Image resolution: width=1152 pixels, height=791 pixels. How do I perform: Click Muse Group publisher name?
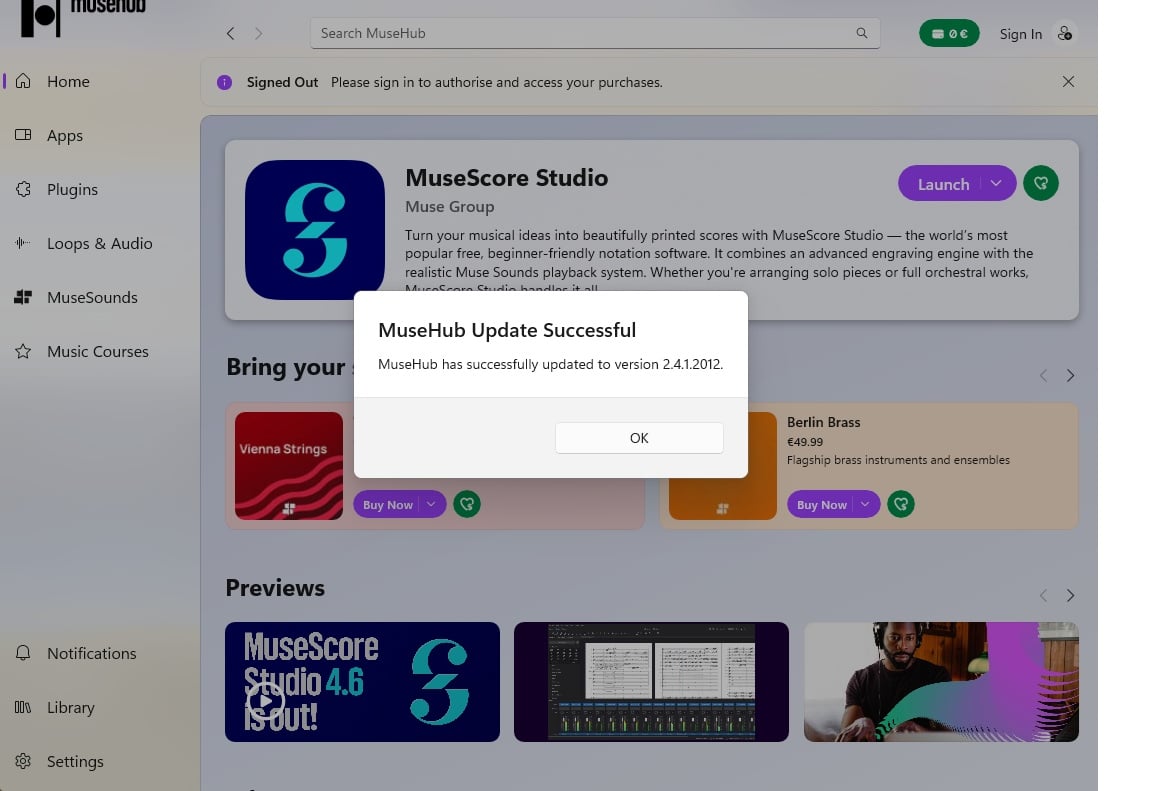[450, 207]
